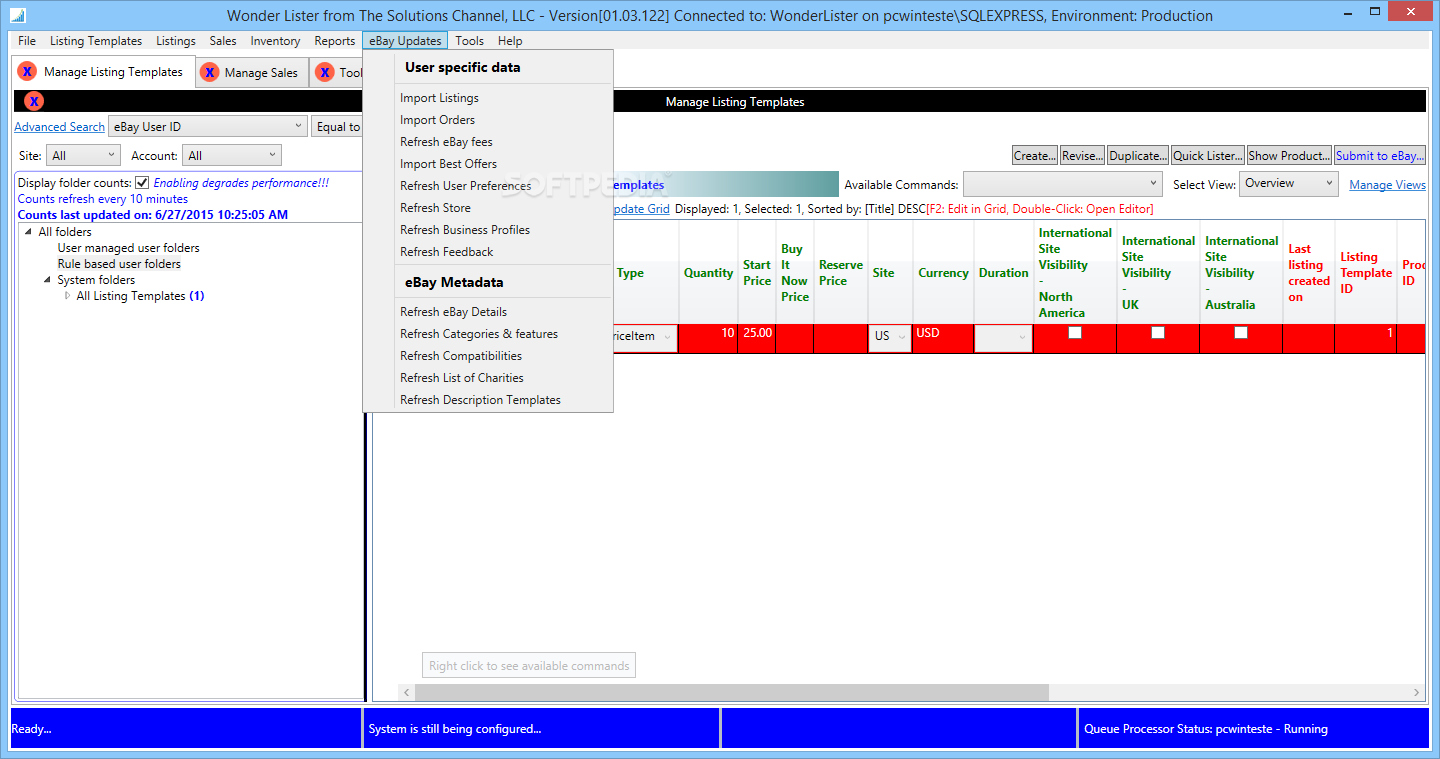Collapse the All folders tree node
The image size is (1440, 759).
coord(28,232)
